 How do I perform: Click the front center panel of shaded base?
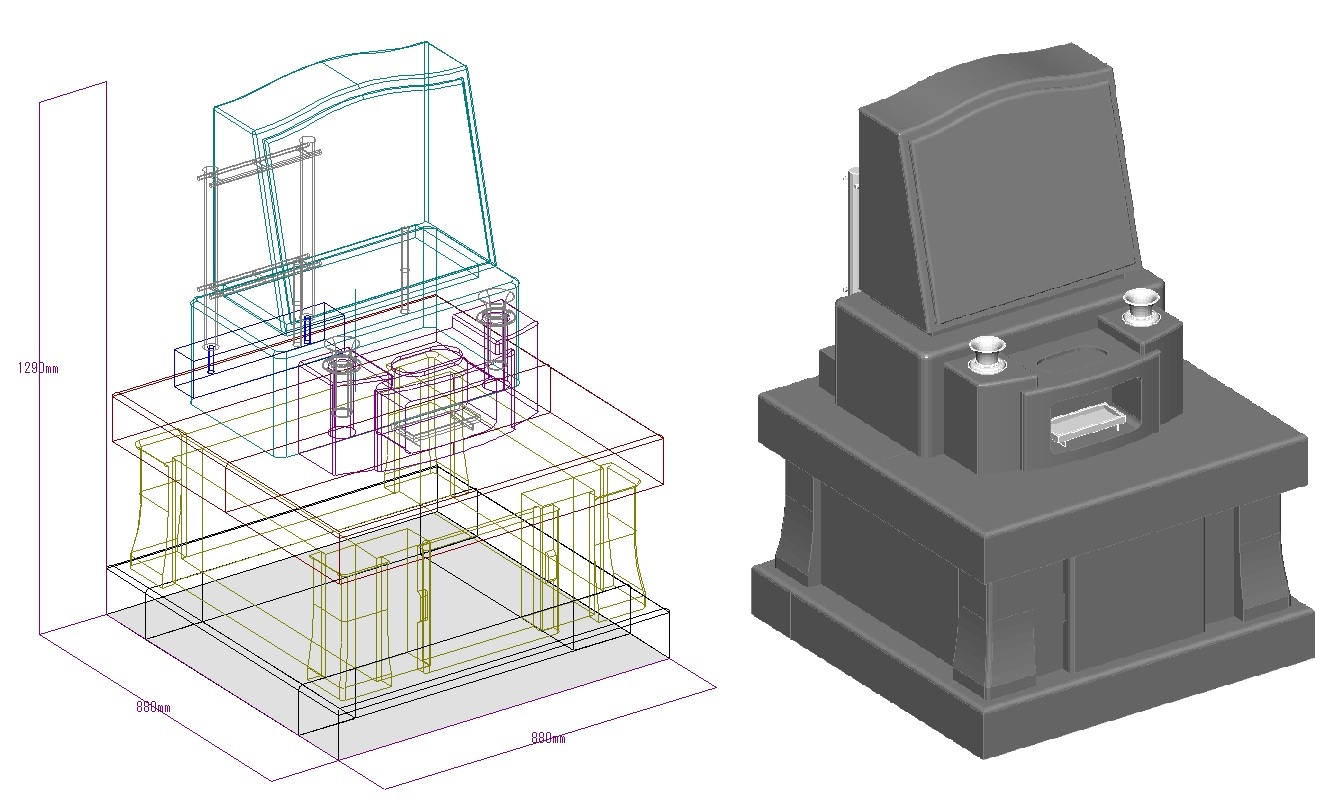(1130, 600)
